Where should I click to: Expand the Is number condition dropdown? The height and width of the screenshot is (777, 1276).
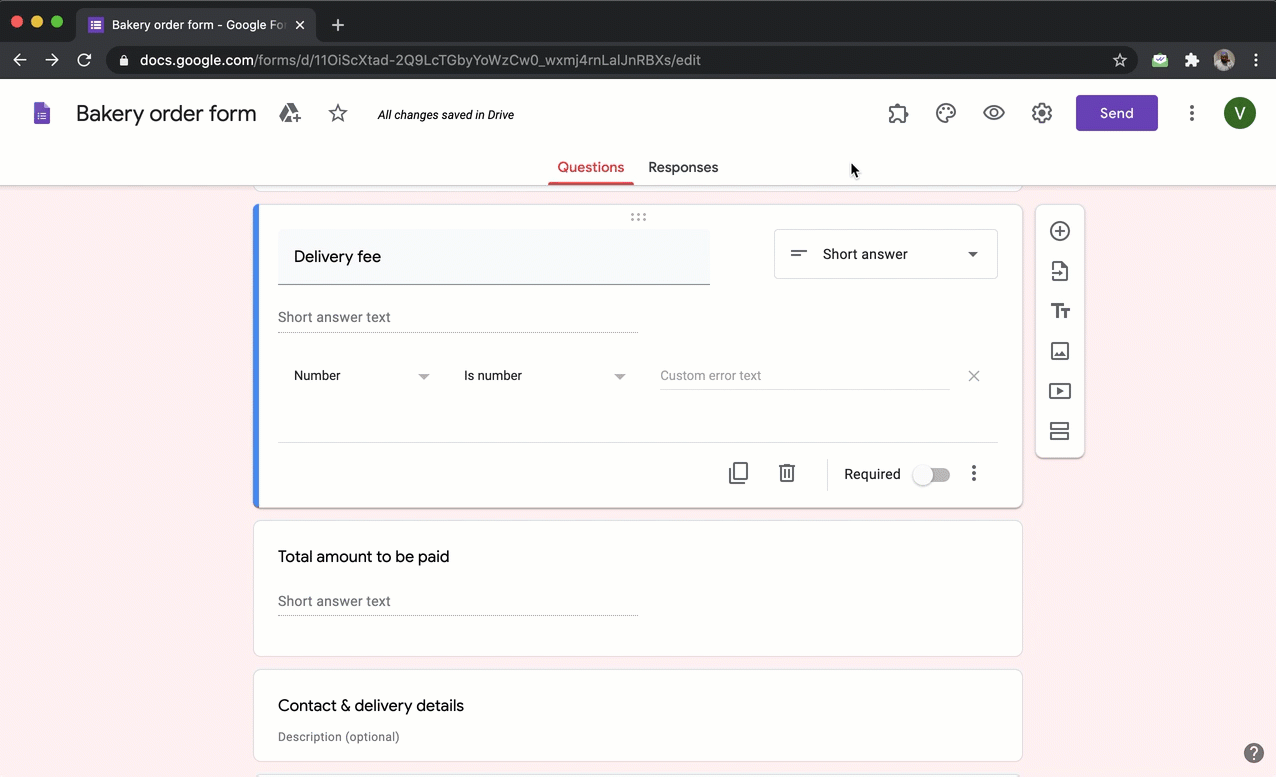546,375
